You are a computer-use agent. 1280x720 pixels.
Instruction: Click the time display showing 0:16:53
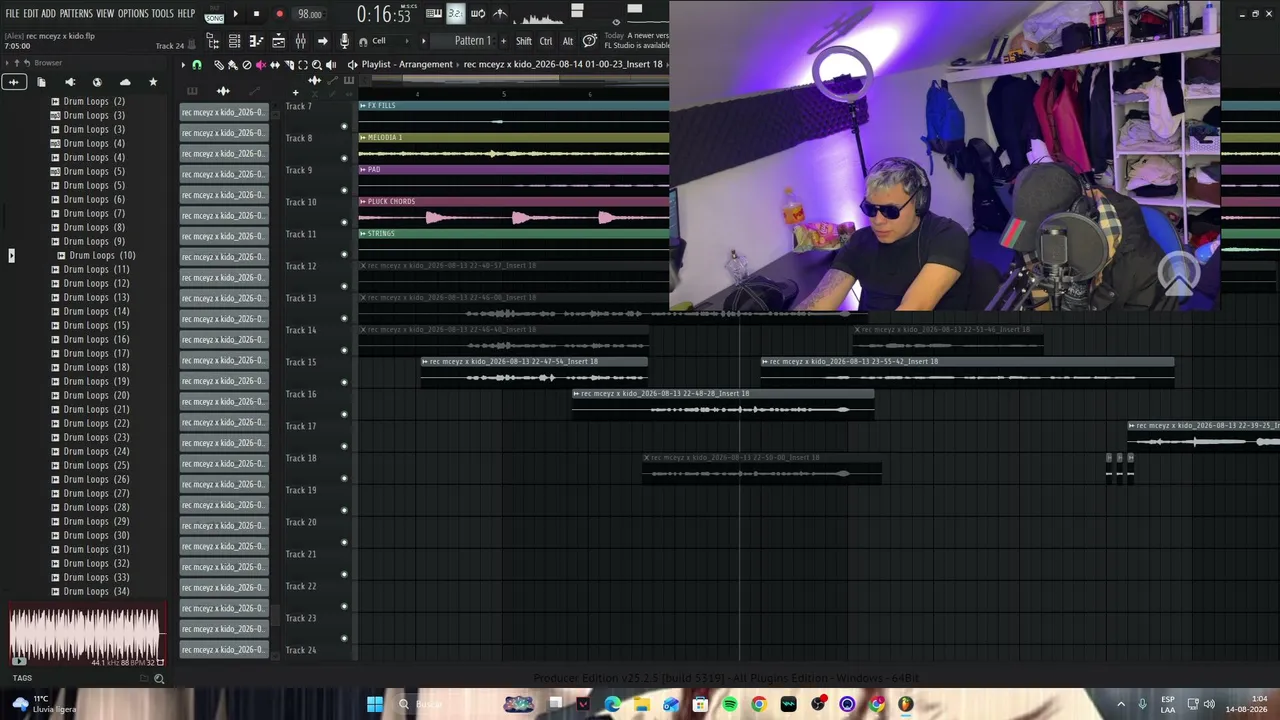(x=384, y=15)
